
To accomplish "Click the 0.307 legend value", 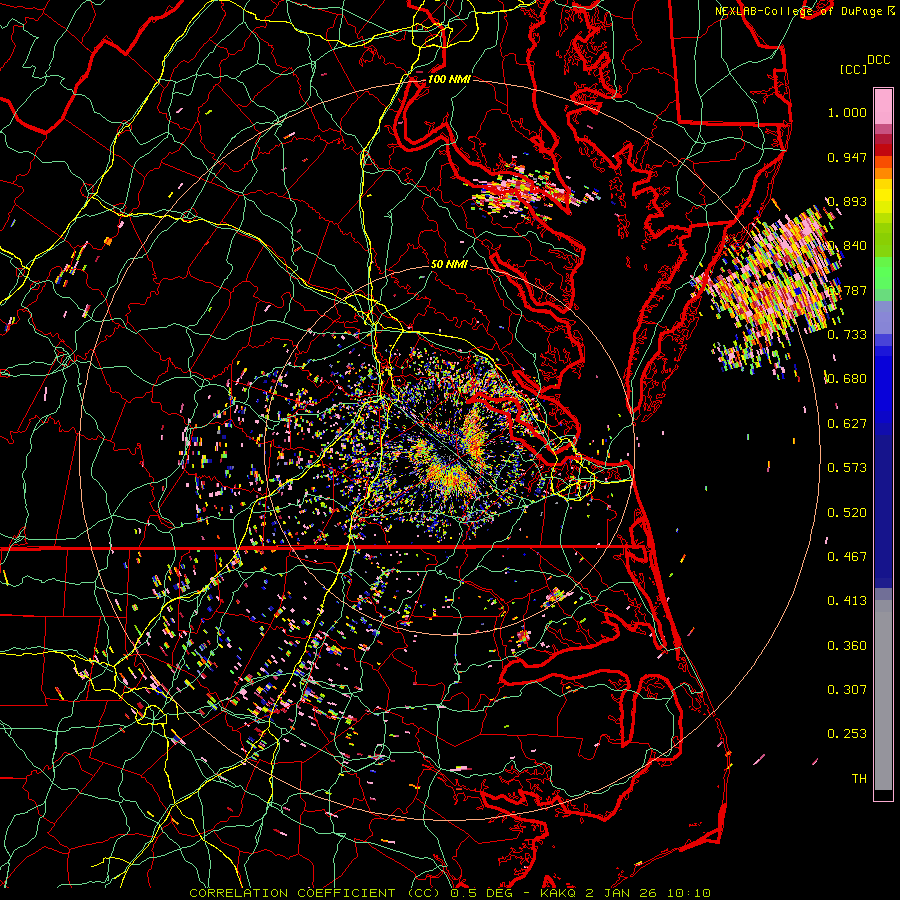I will 847,690.
